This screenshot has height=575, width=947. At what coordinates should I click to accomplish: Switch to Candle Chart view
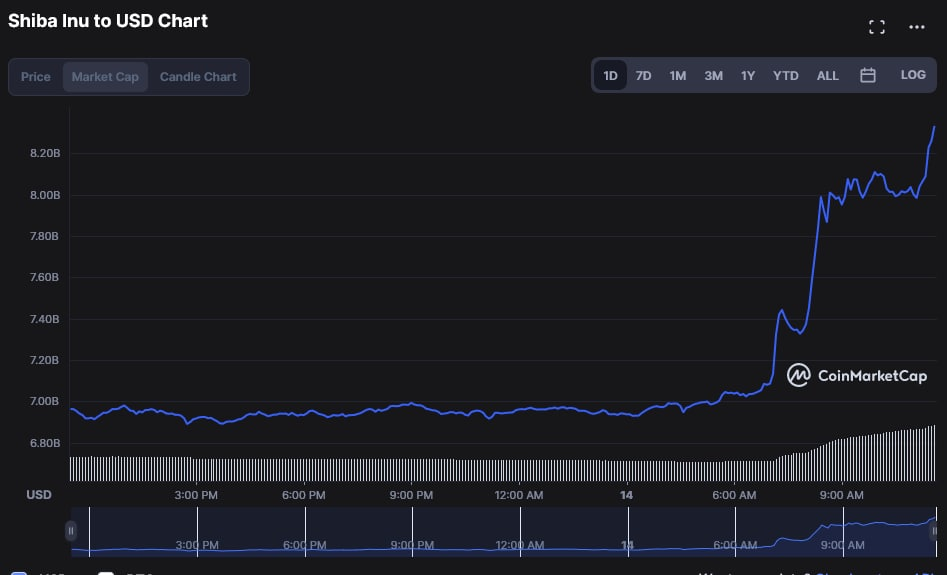(198, 77)
